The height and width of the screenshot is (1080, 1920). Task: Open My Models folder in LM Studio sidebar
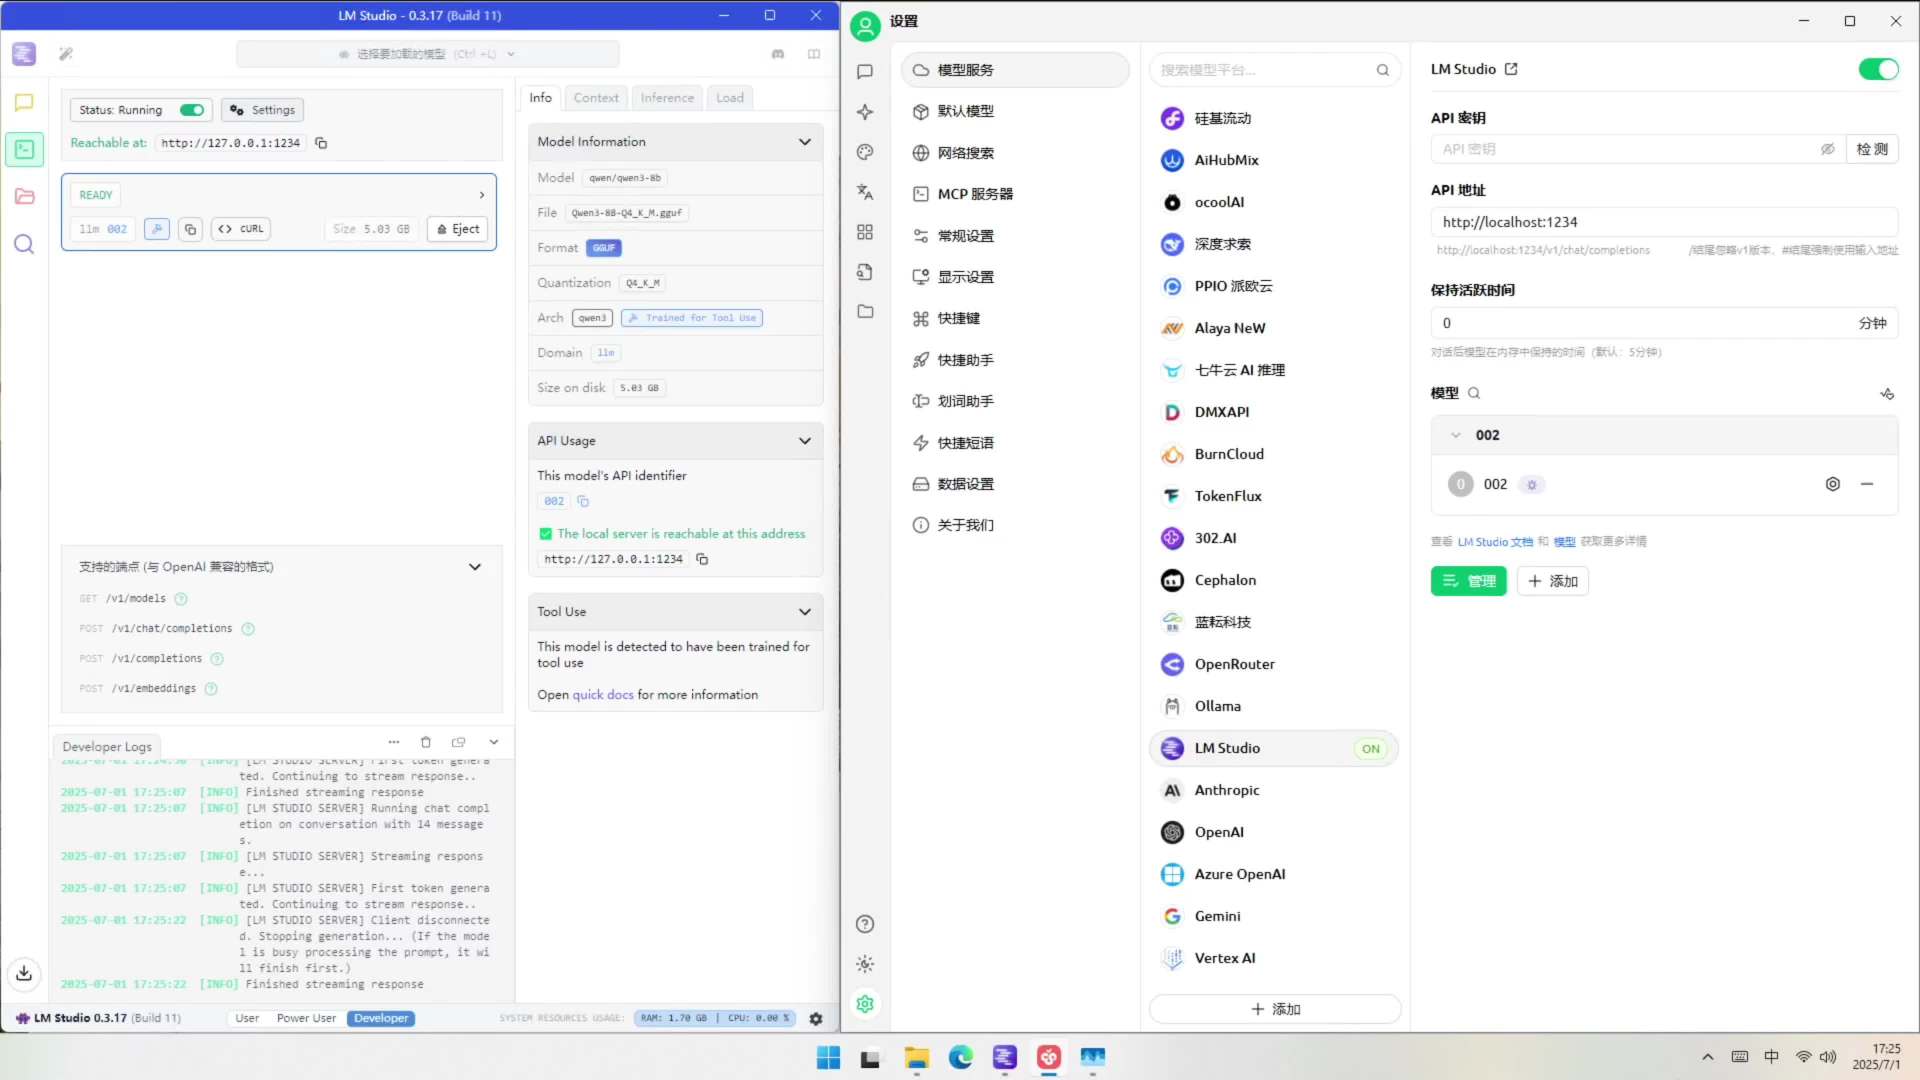click(x=24, y=197)
